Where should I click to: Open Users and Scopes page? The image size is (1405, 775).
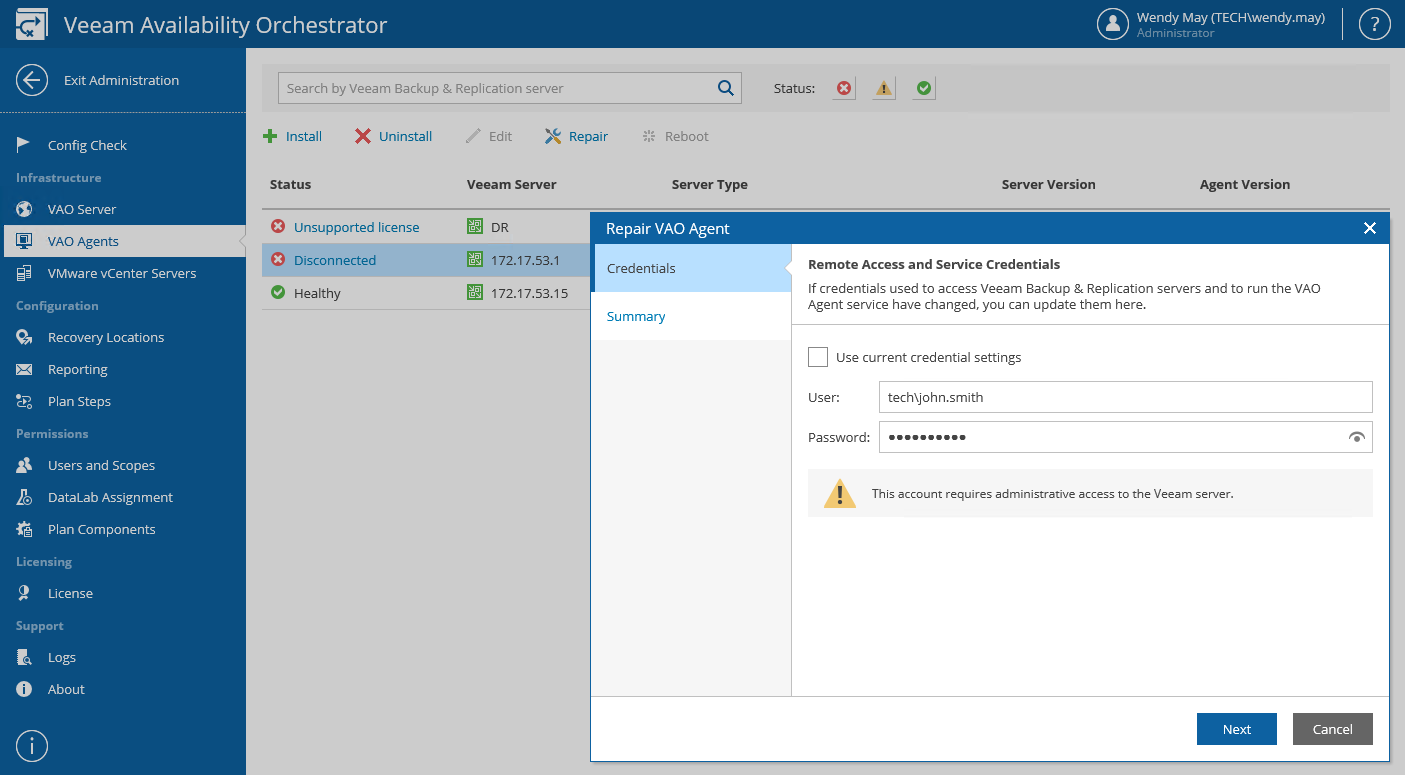click(x=101, y=465)
